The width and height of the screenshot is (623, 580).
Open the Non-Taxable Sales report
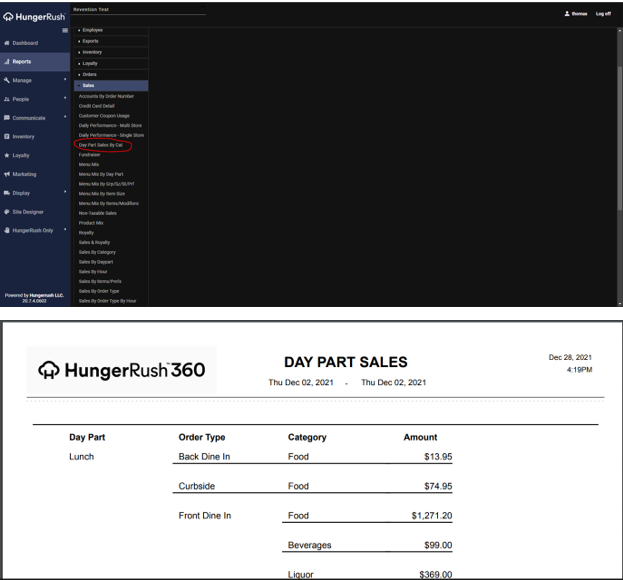[x=98, y=213]
